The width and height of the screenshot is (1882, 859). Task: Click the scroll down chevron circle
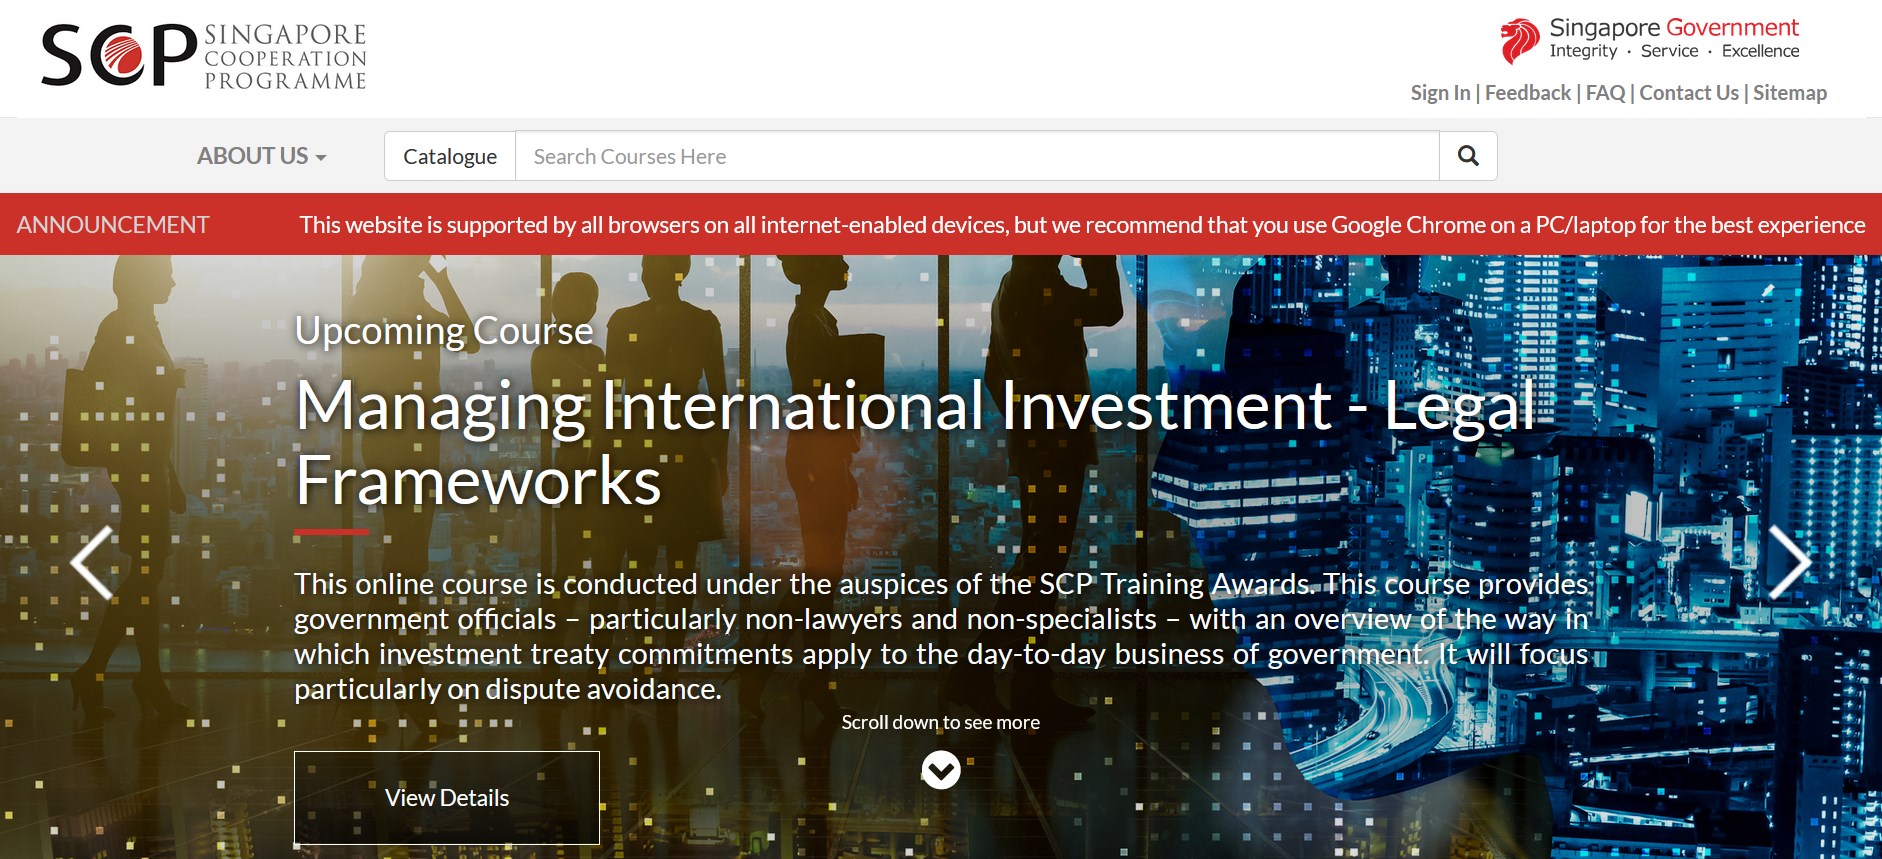tap(940, 770)
